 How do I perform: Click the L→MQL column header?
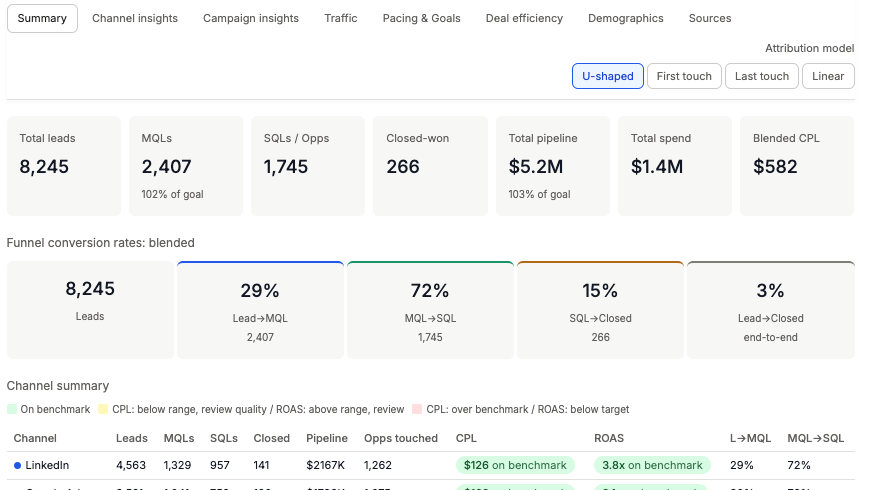[751, 438]
